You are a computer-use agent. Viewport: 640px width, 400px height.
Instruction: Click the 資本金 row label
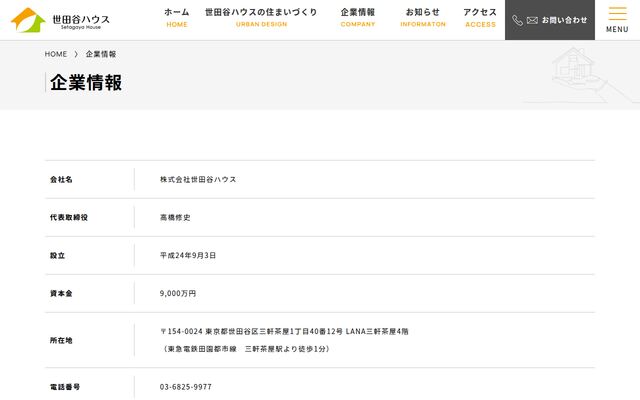(x=61, y=293)
